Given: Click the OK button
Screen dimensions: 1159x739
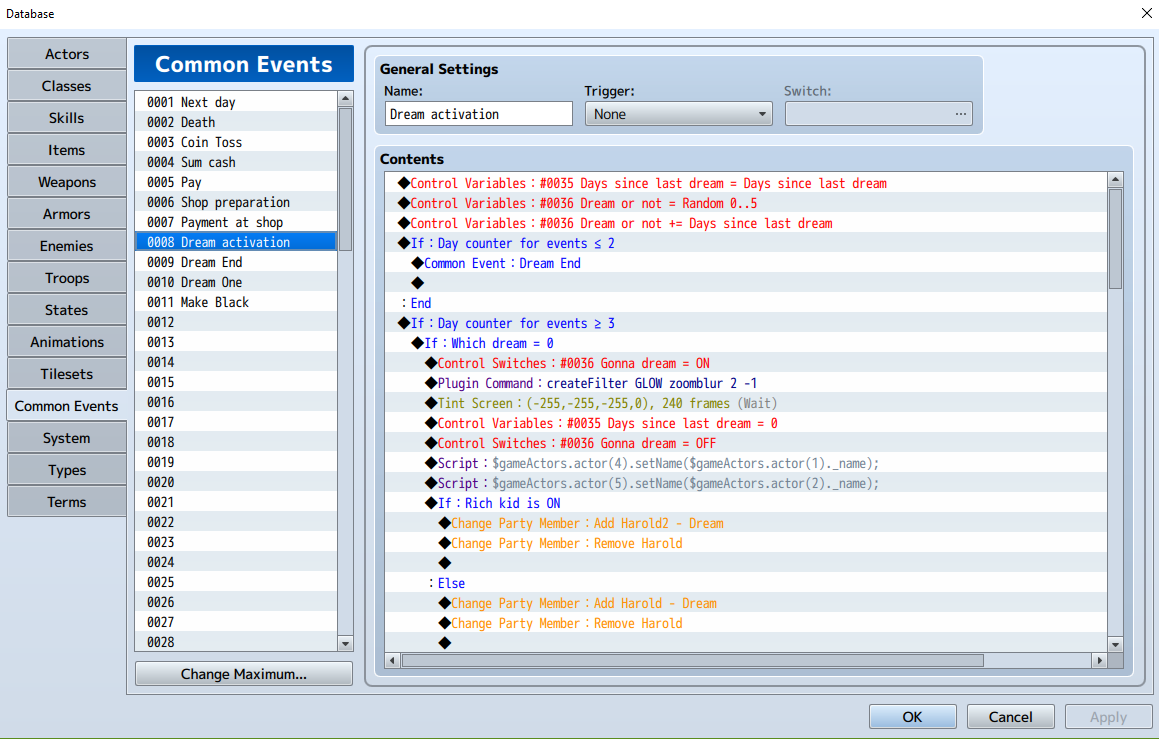Looking at the screenshot, I should [x=912, y=717].
